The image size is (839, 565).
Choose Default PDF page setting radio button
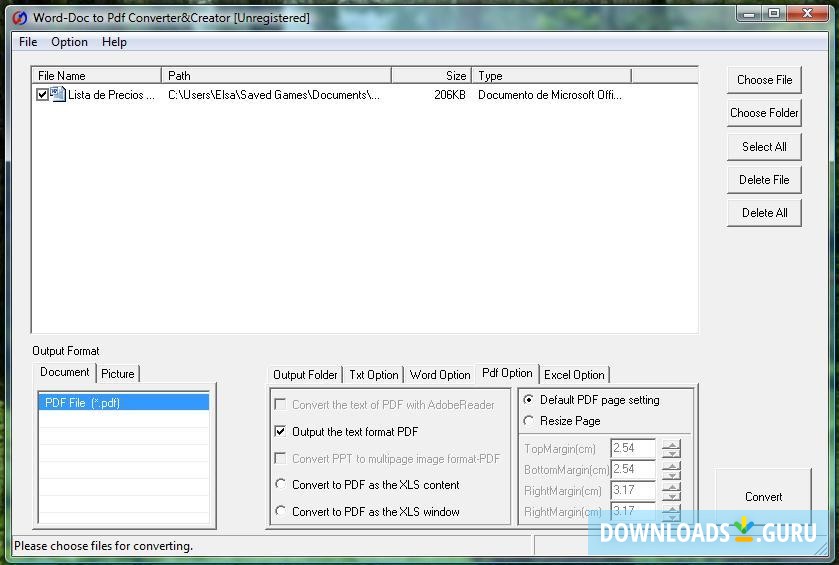click(529, 400)
